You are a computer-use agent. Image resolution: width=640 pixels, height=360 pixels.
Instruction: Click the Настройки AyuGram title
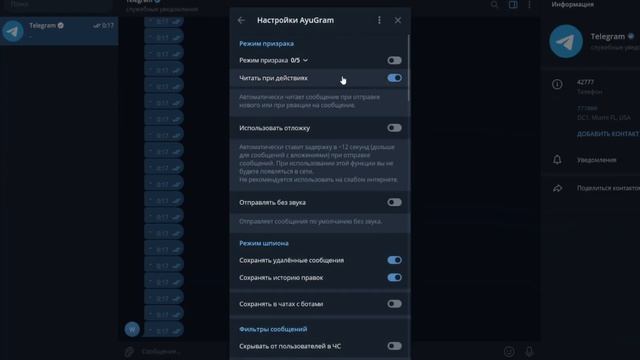pyautogui.click(x=296, y=20)
